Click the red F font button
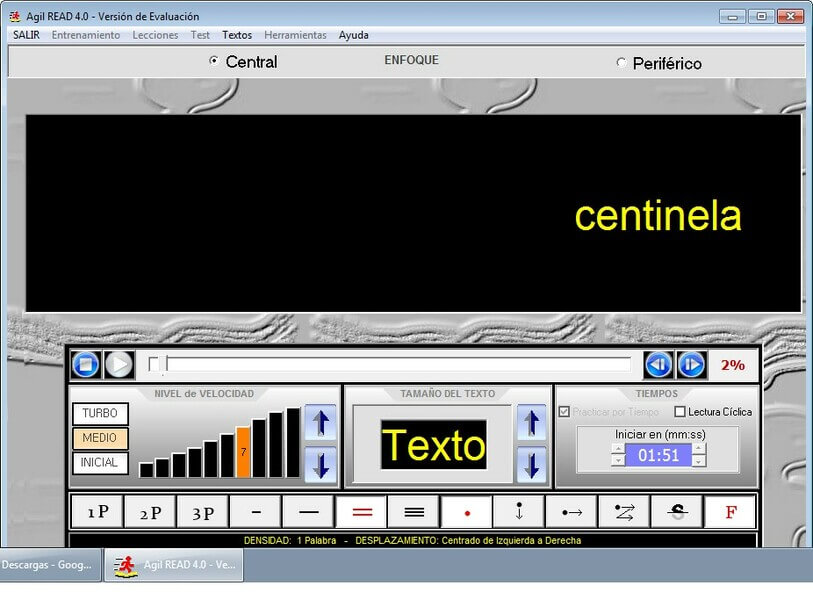Viewport: 813px width, 600px height. 730,512
